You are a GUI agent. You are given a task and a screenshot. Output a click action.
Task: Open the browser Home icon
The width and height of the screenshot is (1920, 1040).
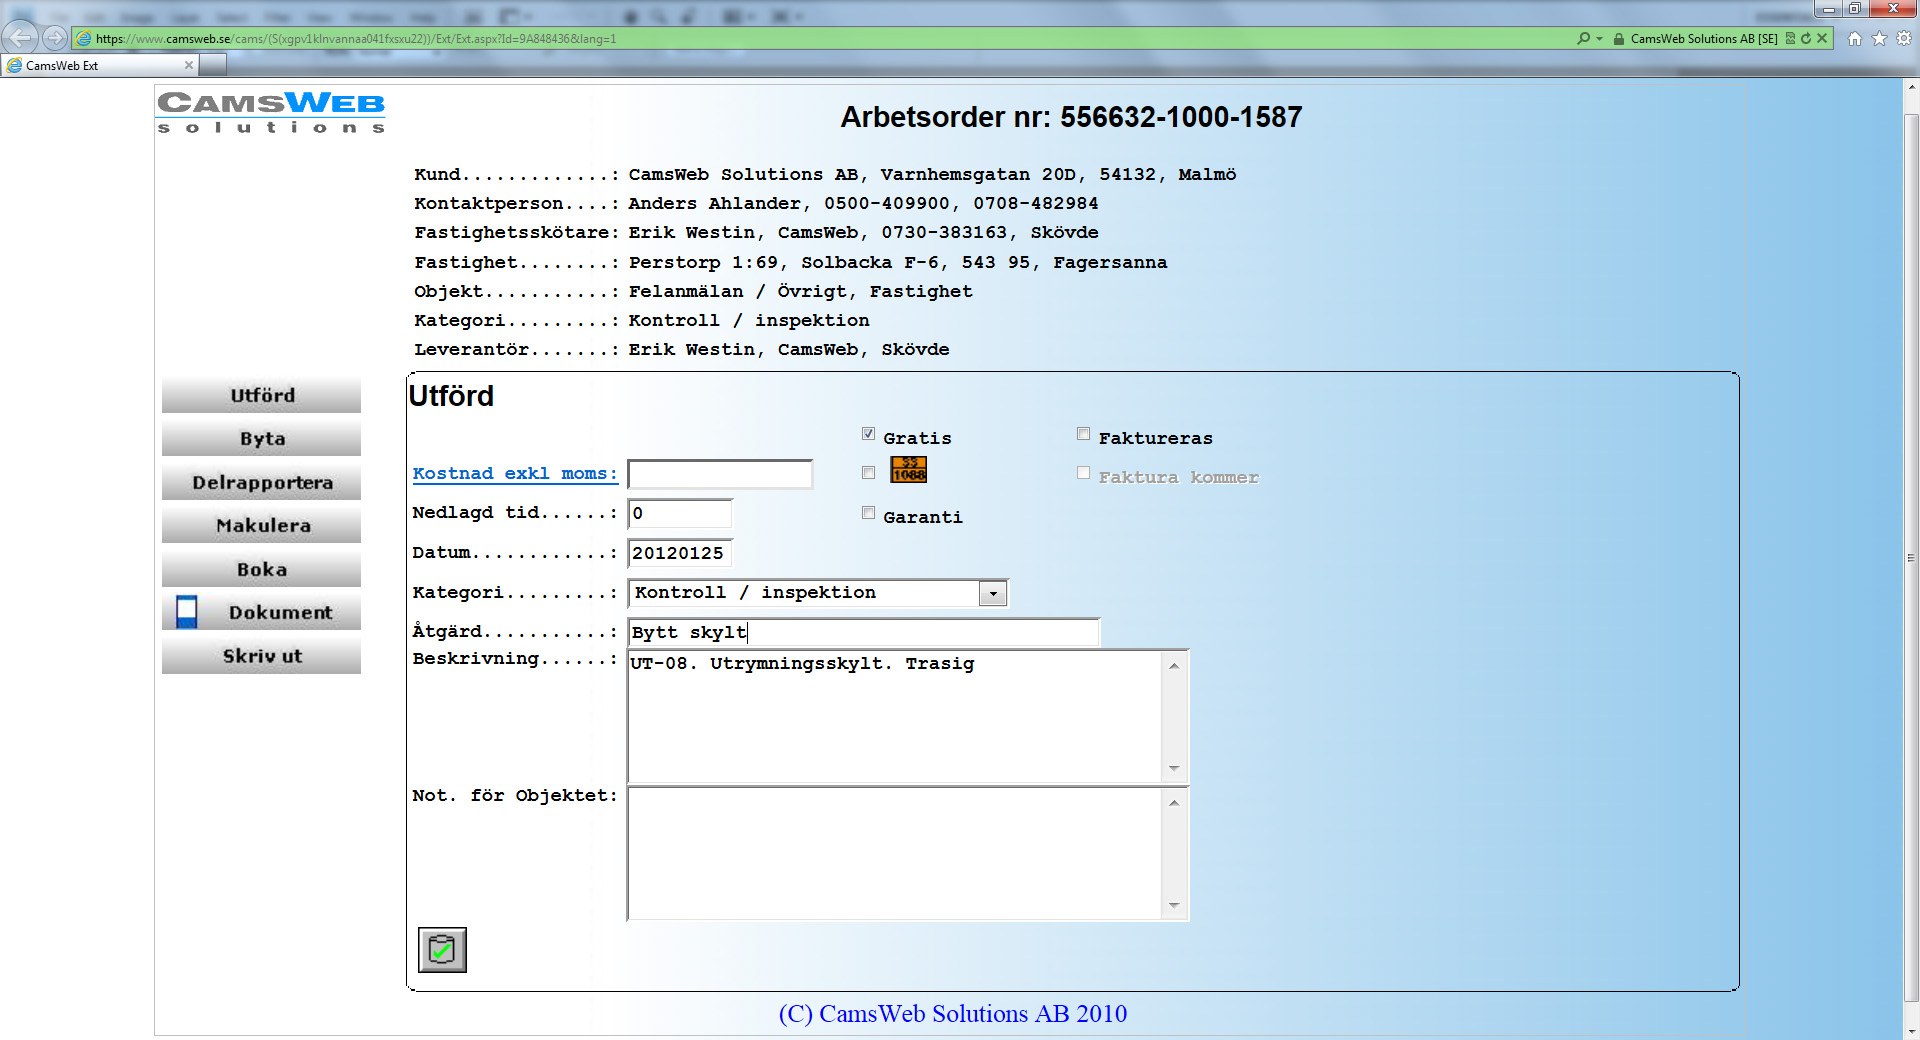click(x=1855, y=39)
